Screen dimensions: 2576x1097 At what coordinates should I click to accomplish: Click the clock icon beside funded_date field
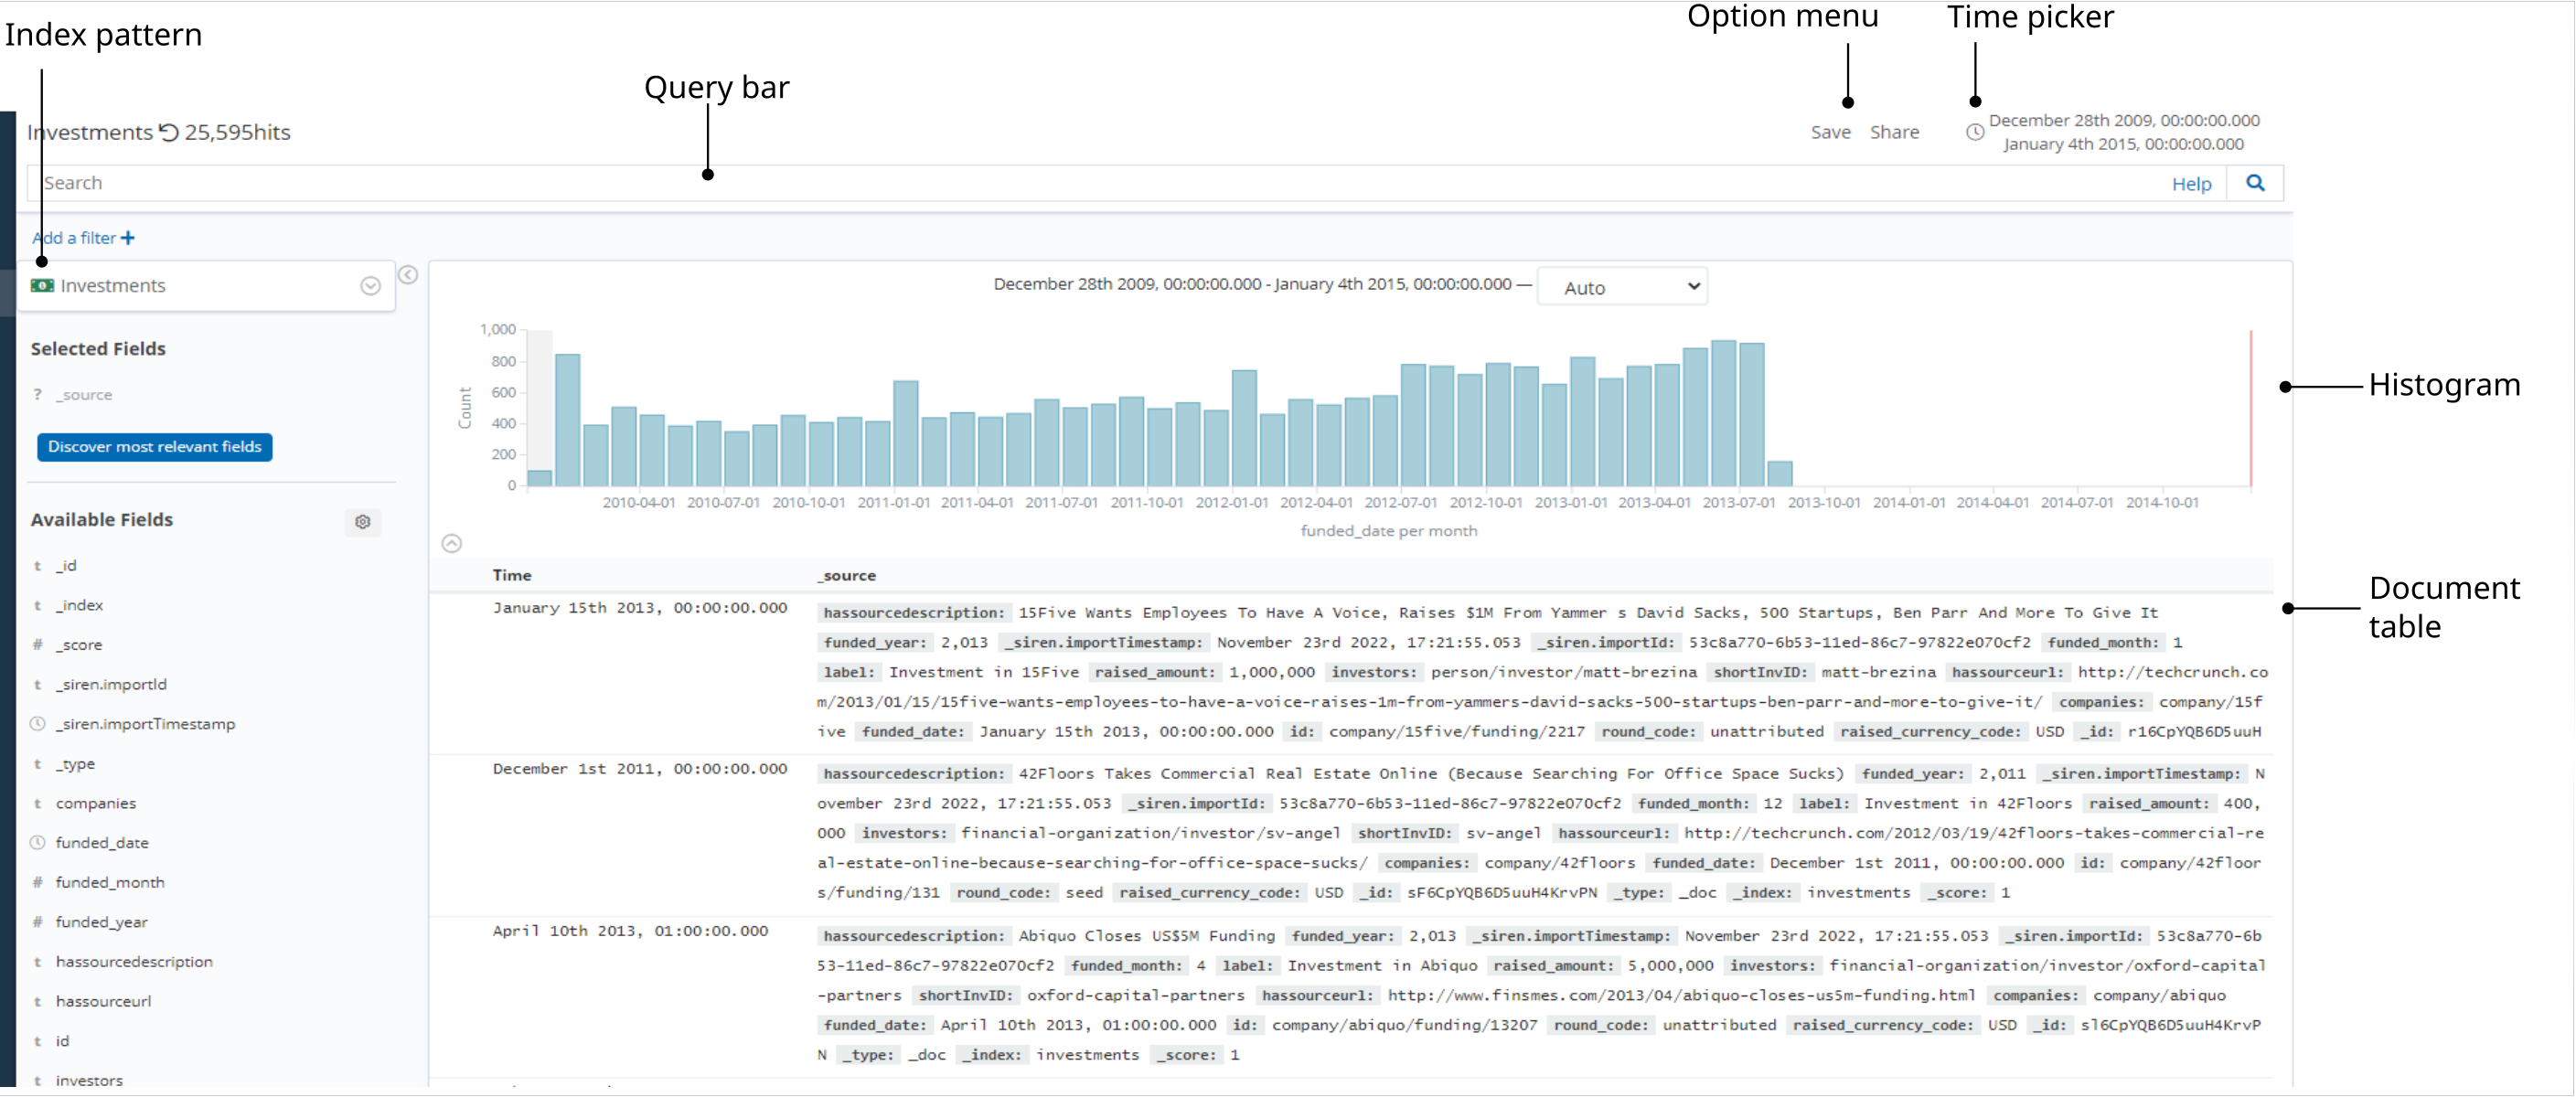(x=38, y=842)
